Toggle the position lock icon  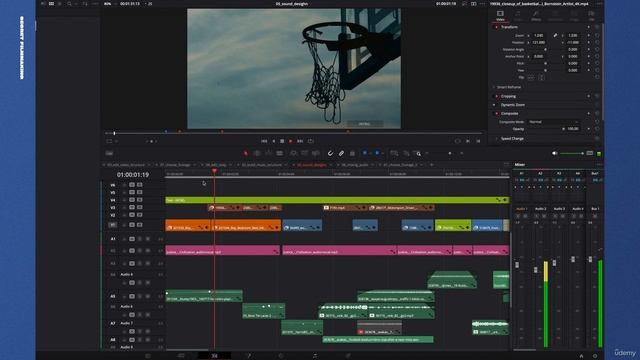click(352, 153)
